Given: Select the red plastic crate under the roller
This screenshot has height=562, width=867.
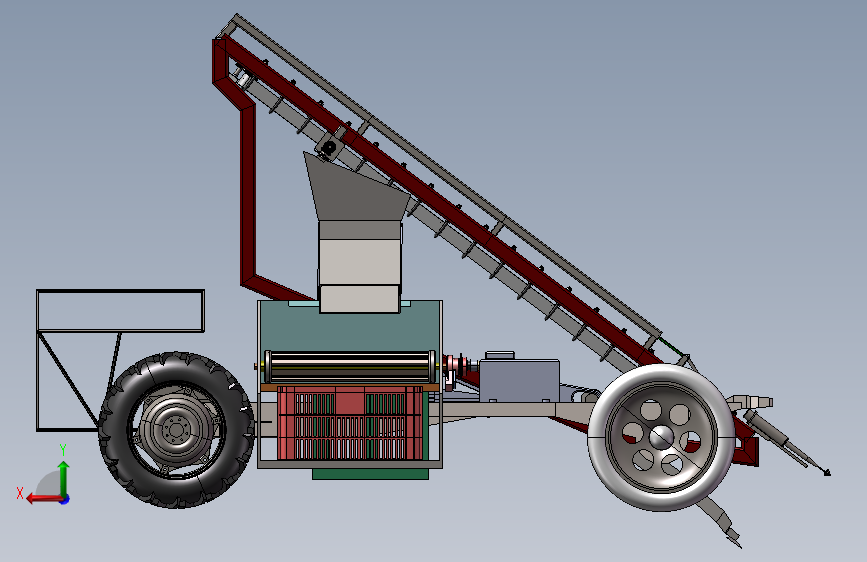Looking at the screenshot, I should pos(349,424).
